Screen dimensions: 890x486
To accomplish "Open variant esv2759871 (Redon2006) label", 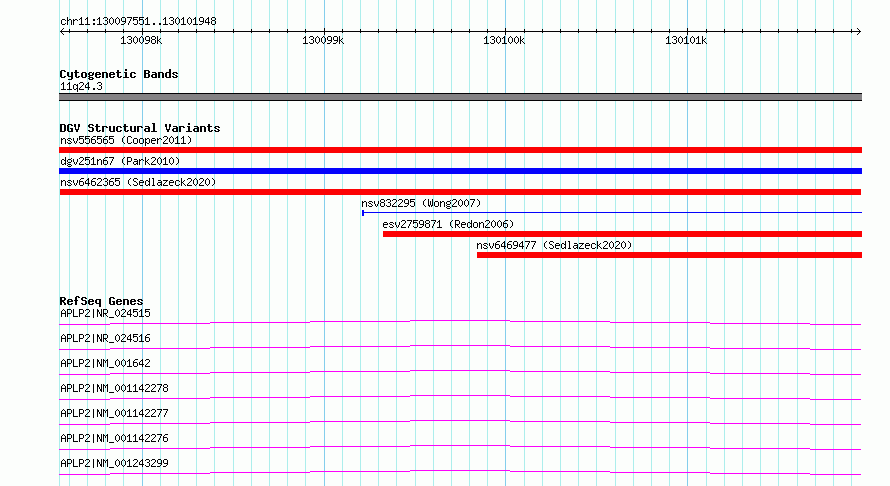I will tap(448, 224).
